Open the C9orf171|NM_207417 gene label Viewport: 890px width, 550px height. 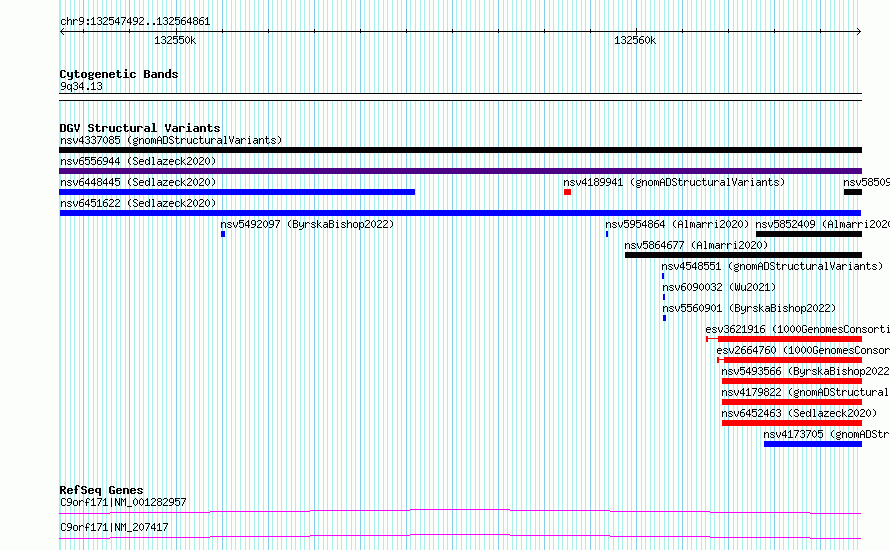[114, 527]
